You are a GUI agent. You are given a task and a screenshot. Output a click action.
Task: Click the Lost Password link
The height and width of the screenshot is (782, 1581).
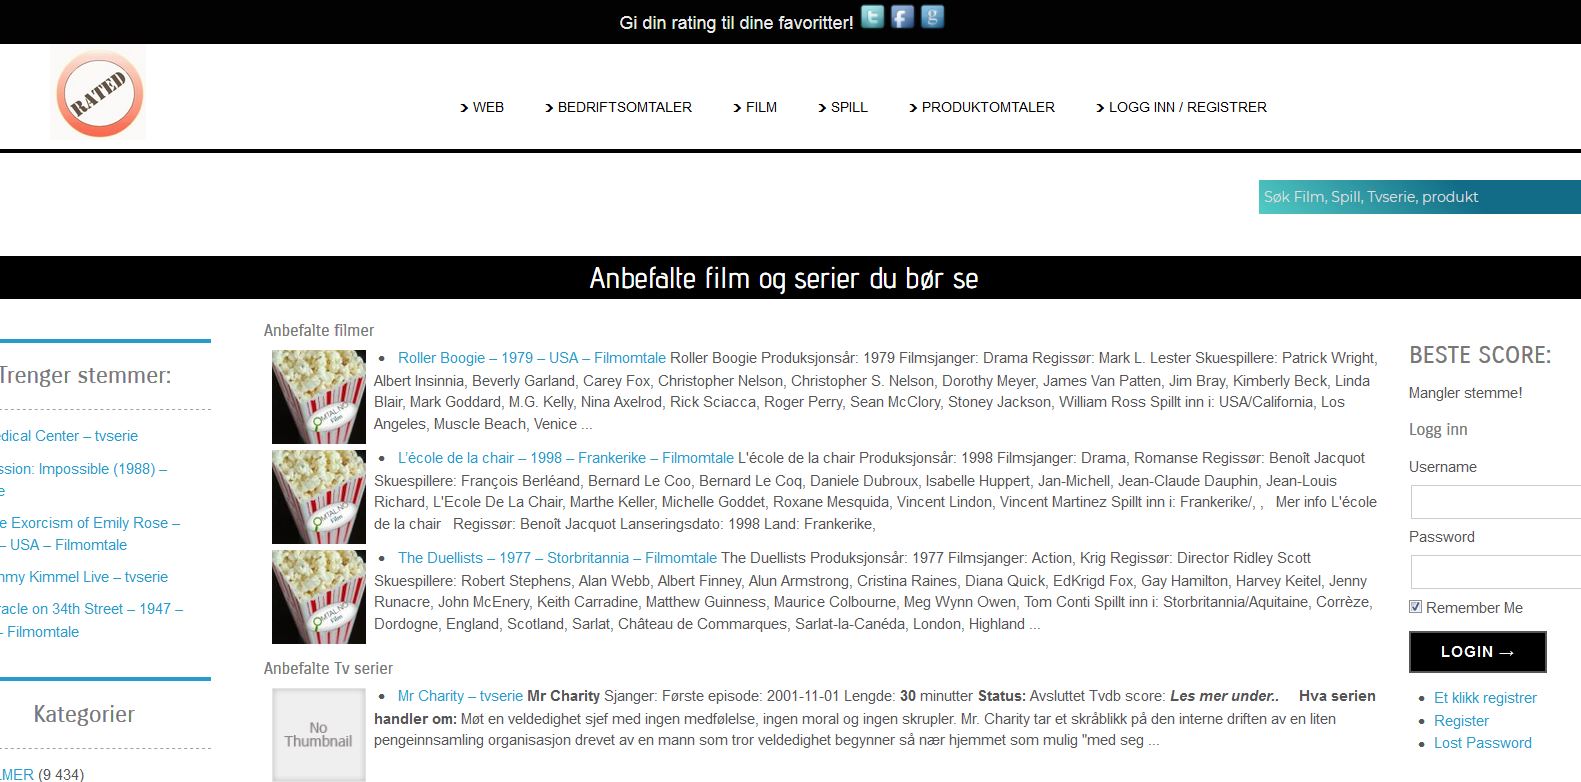click(x=1482, y=743)
